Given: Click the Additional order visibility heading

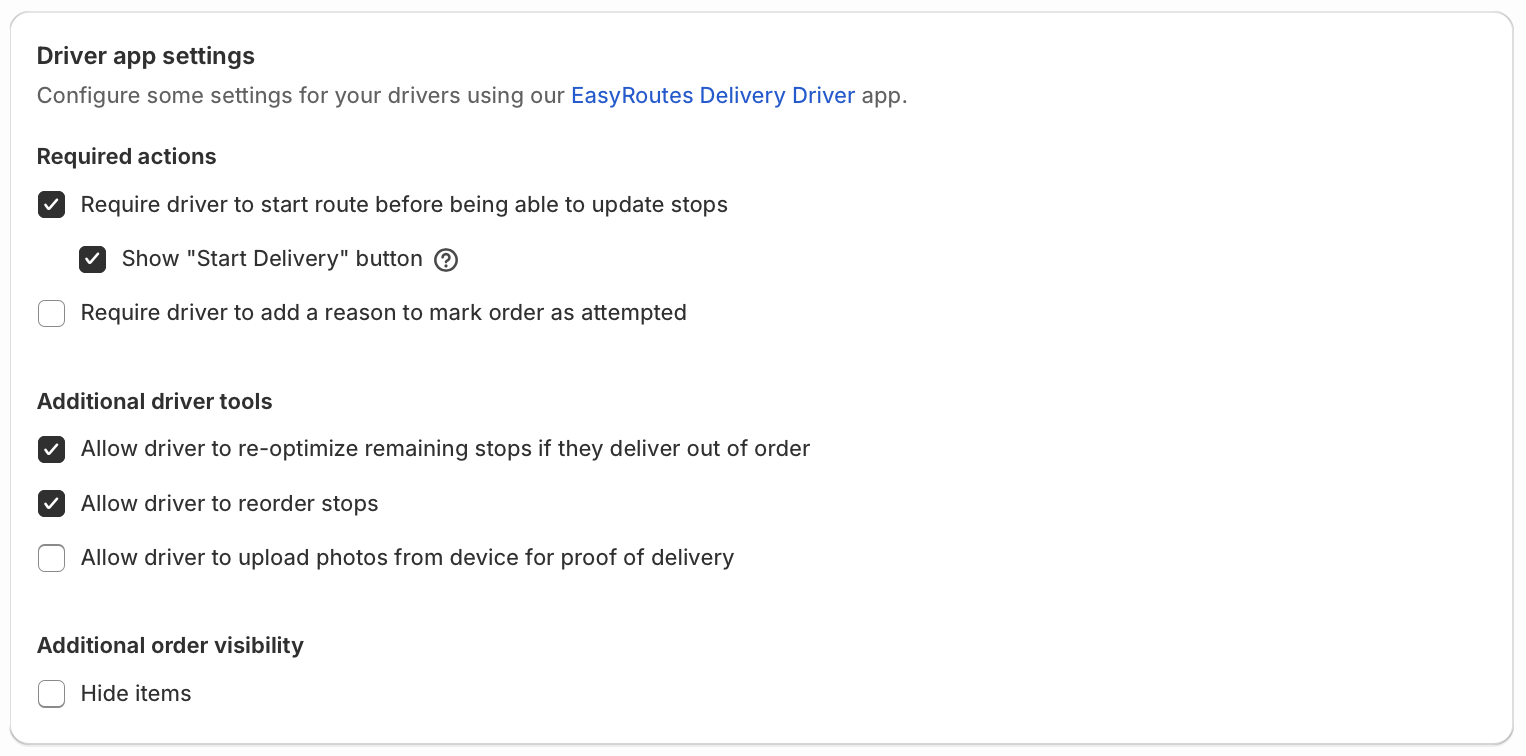Looking at the screenshot, I should 170,646.
